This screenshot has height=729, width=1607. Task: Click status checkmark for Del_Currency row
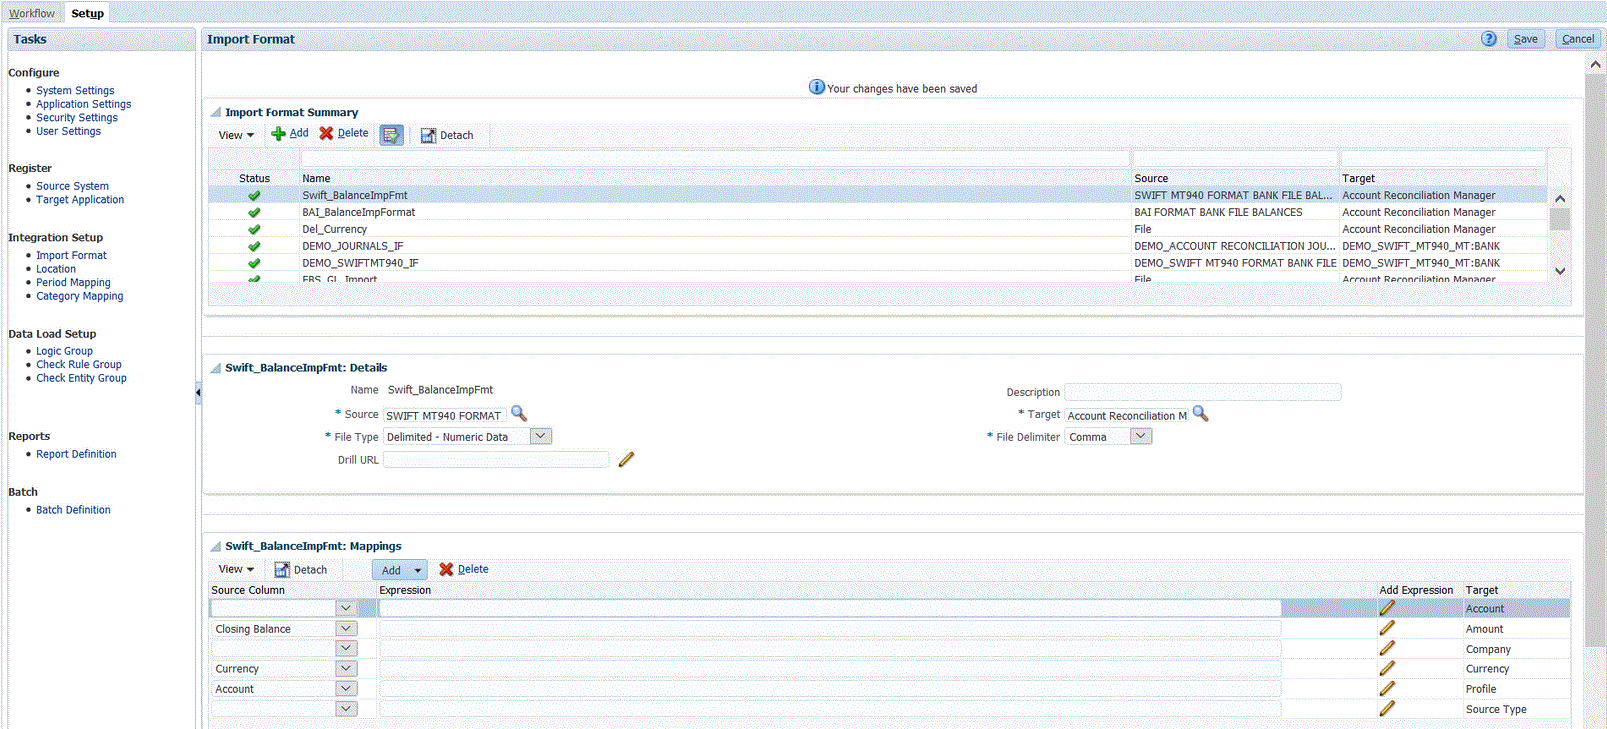pyautogui.click(x=254, y=230)
